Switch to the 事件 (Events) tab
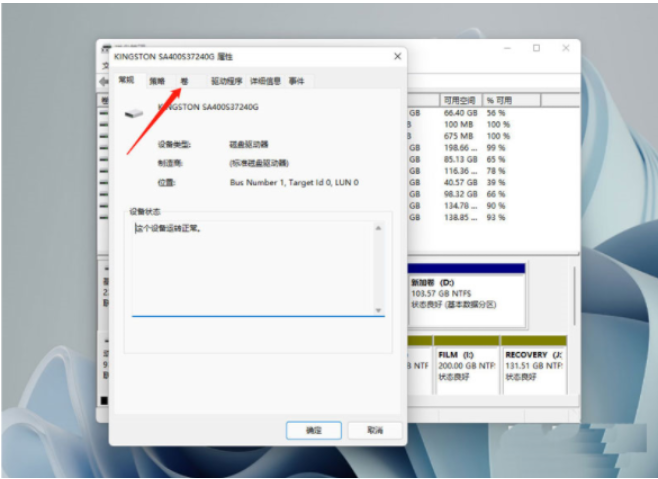 [297, 81]
